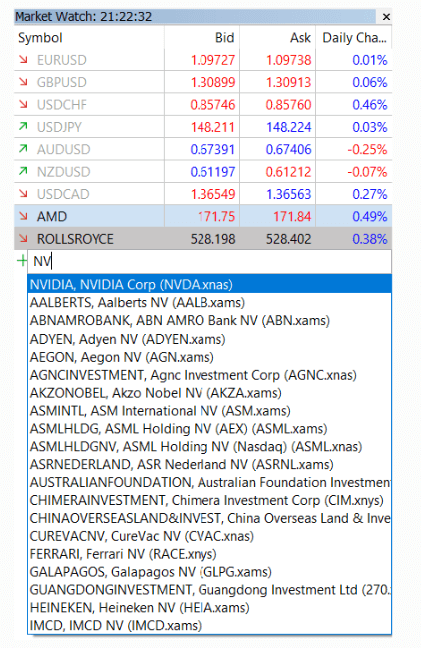The image size is (421, 648).
Task: Click USDJPY ask price 148.224
Action: click(x=288, y=127)
